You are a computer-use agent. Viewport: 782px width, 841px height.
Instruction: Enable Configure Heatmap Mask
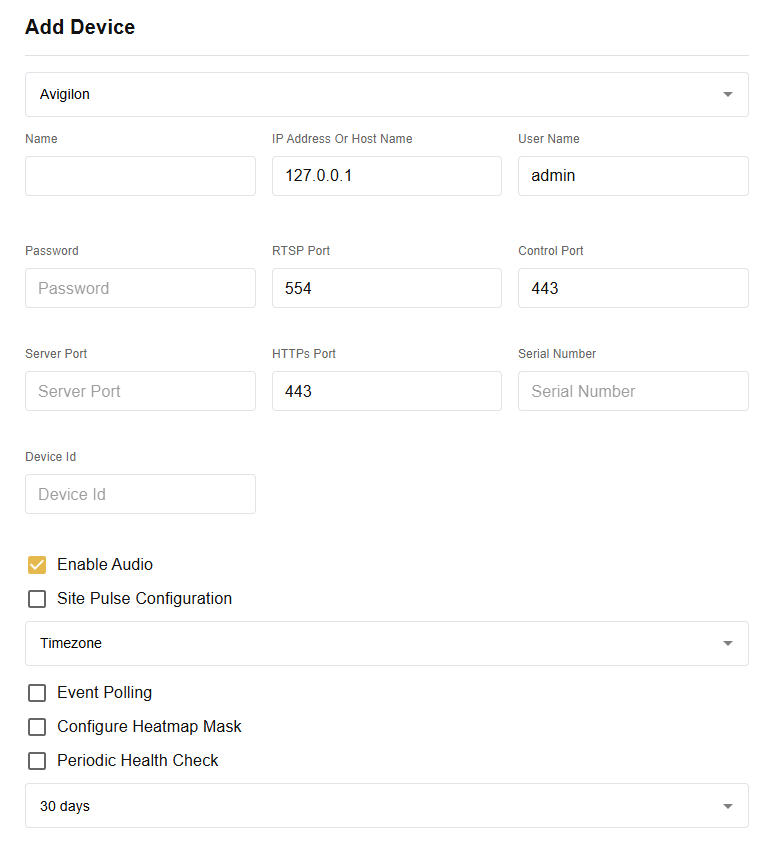pyautogui.click(x=37, y=726)
